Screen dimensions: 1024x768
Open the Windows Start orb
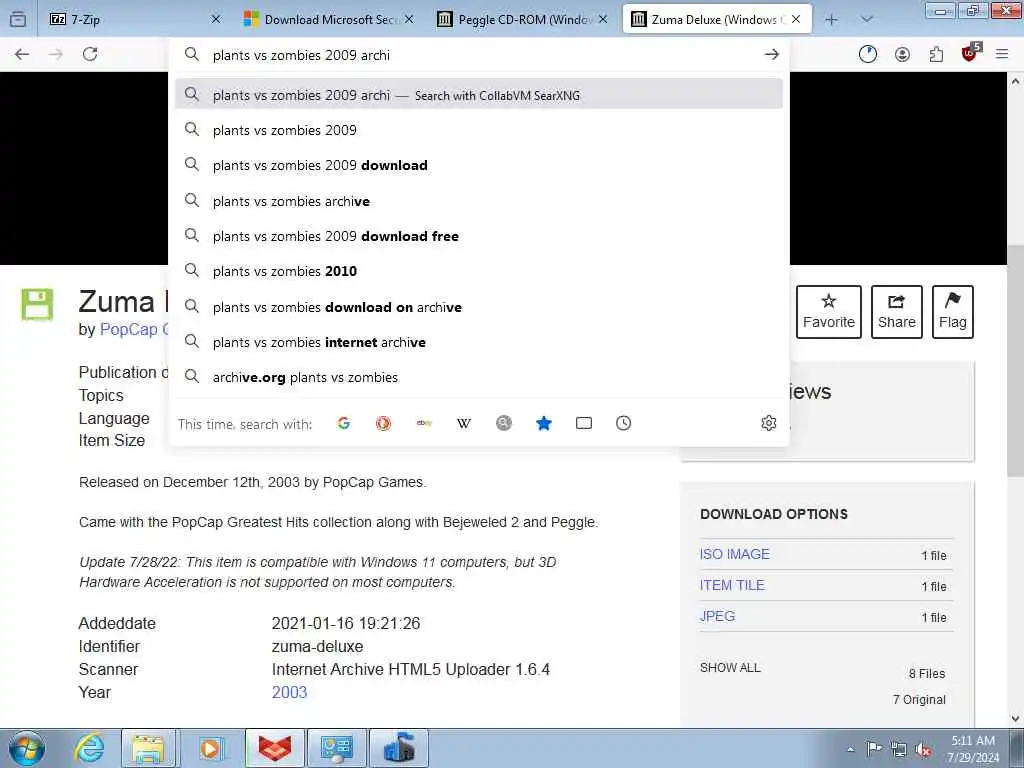pos(27,748)
